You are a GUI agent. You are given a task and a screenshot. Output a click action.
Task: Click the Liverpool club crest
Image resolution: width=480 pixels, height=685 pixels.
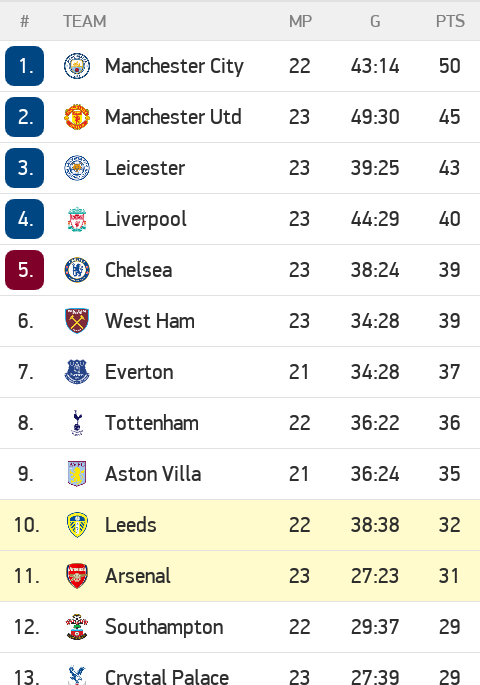(x=77, y=219)
